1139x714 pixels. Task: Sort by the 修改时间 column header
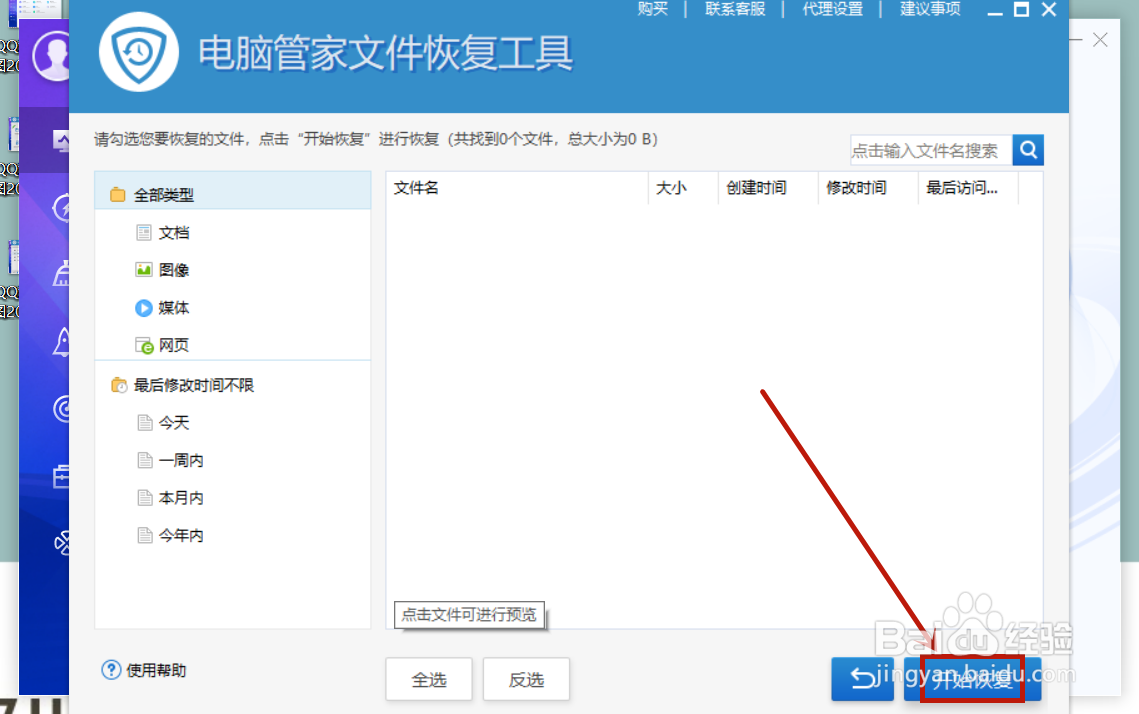(868, 188)
